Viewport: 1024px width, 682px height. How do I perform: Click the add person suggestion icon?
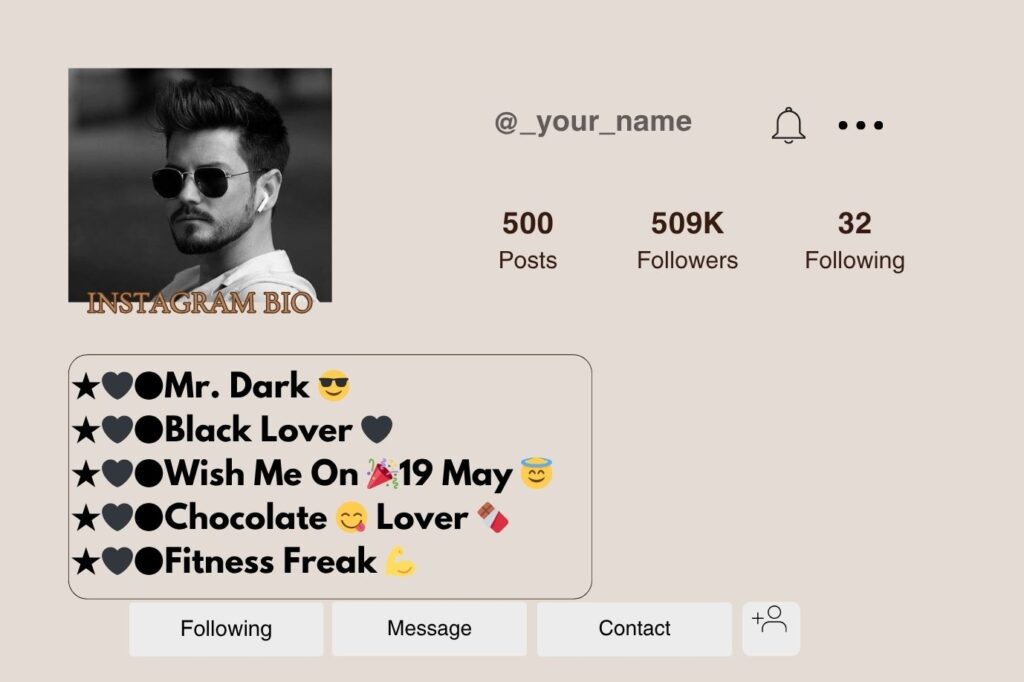[x=770, y=621]
